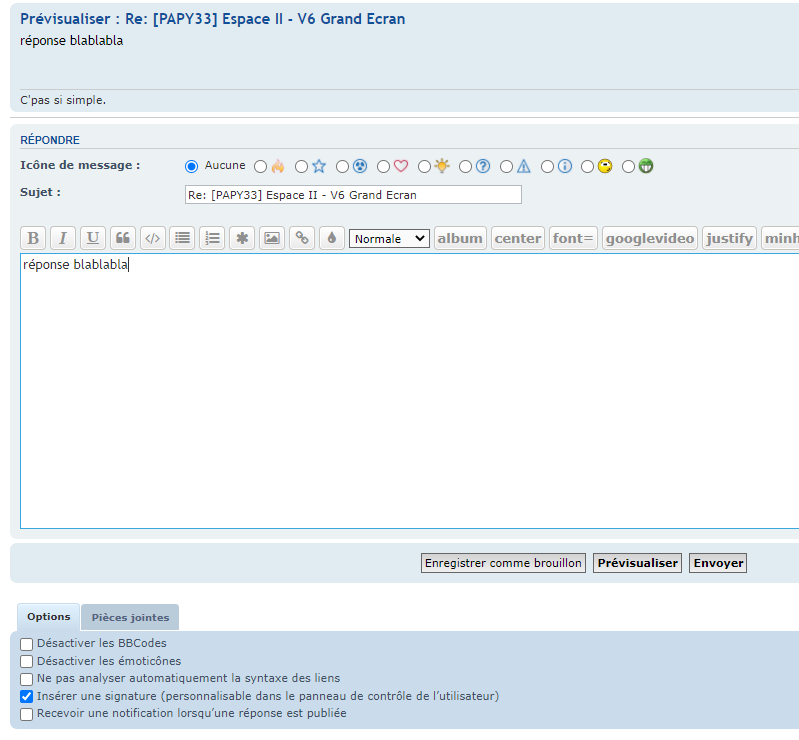Insert the googlevideo BBCode tag
The width and height of the screenshot is (799, 740).
pos(649,238)
